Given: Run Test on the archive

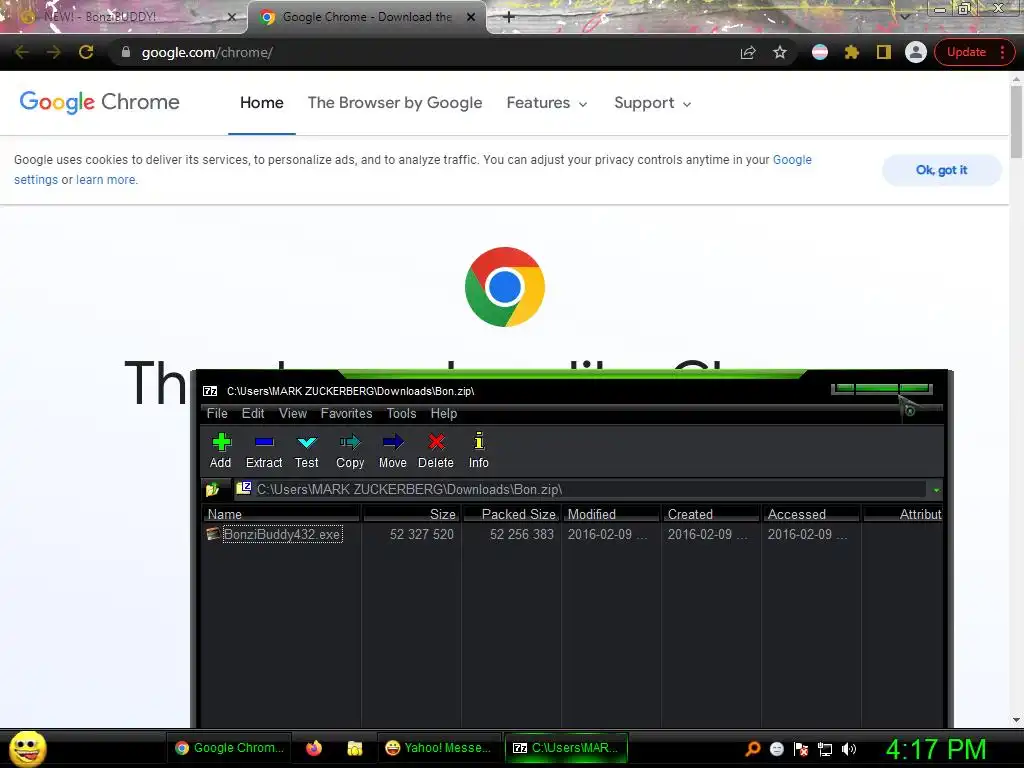Looking at the screenshot, I should coord(306,450).
